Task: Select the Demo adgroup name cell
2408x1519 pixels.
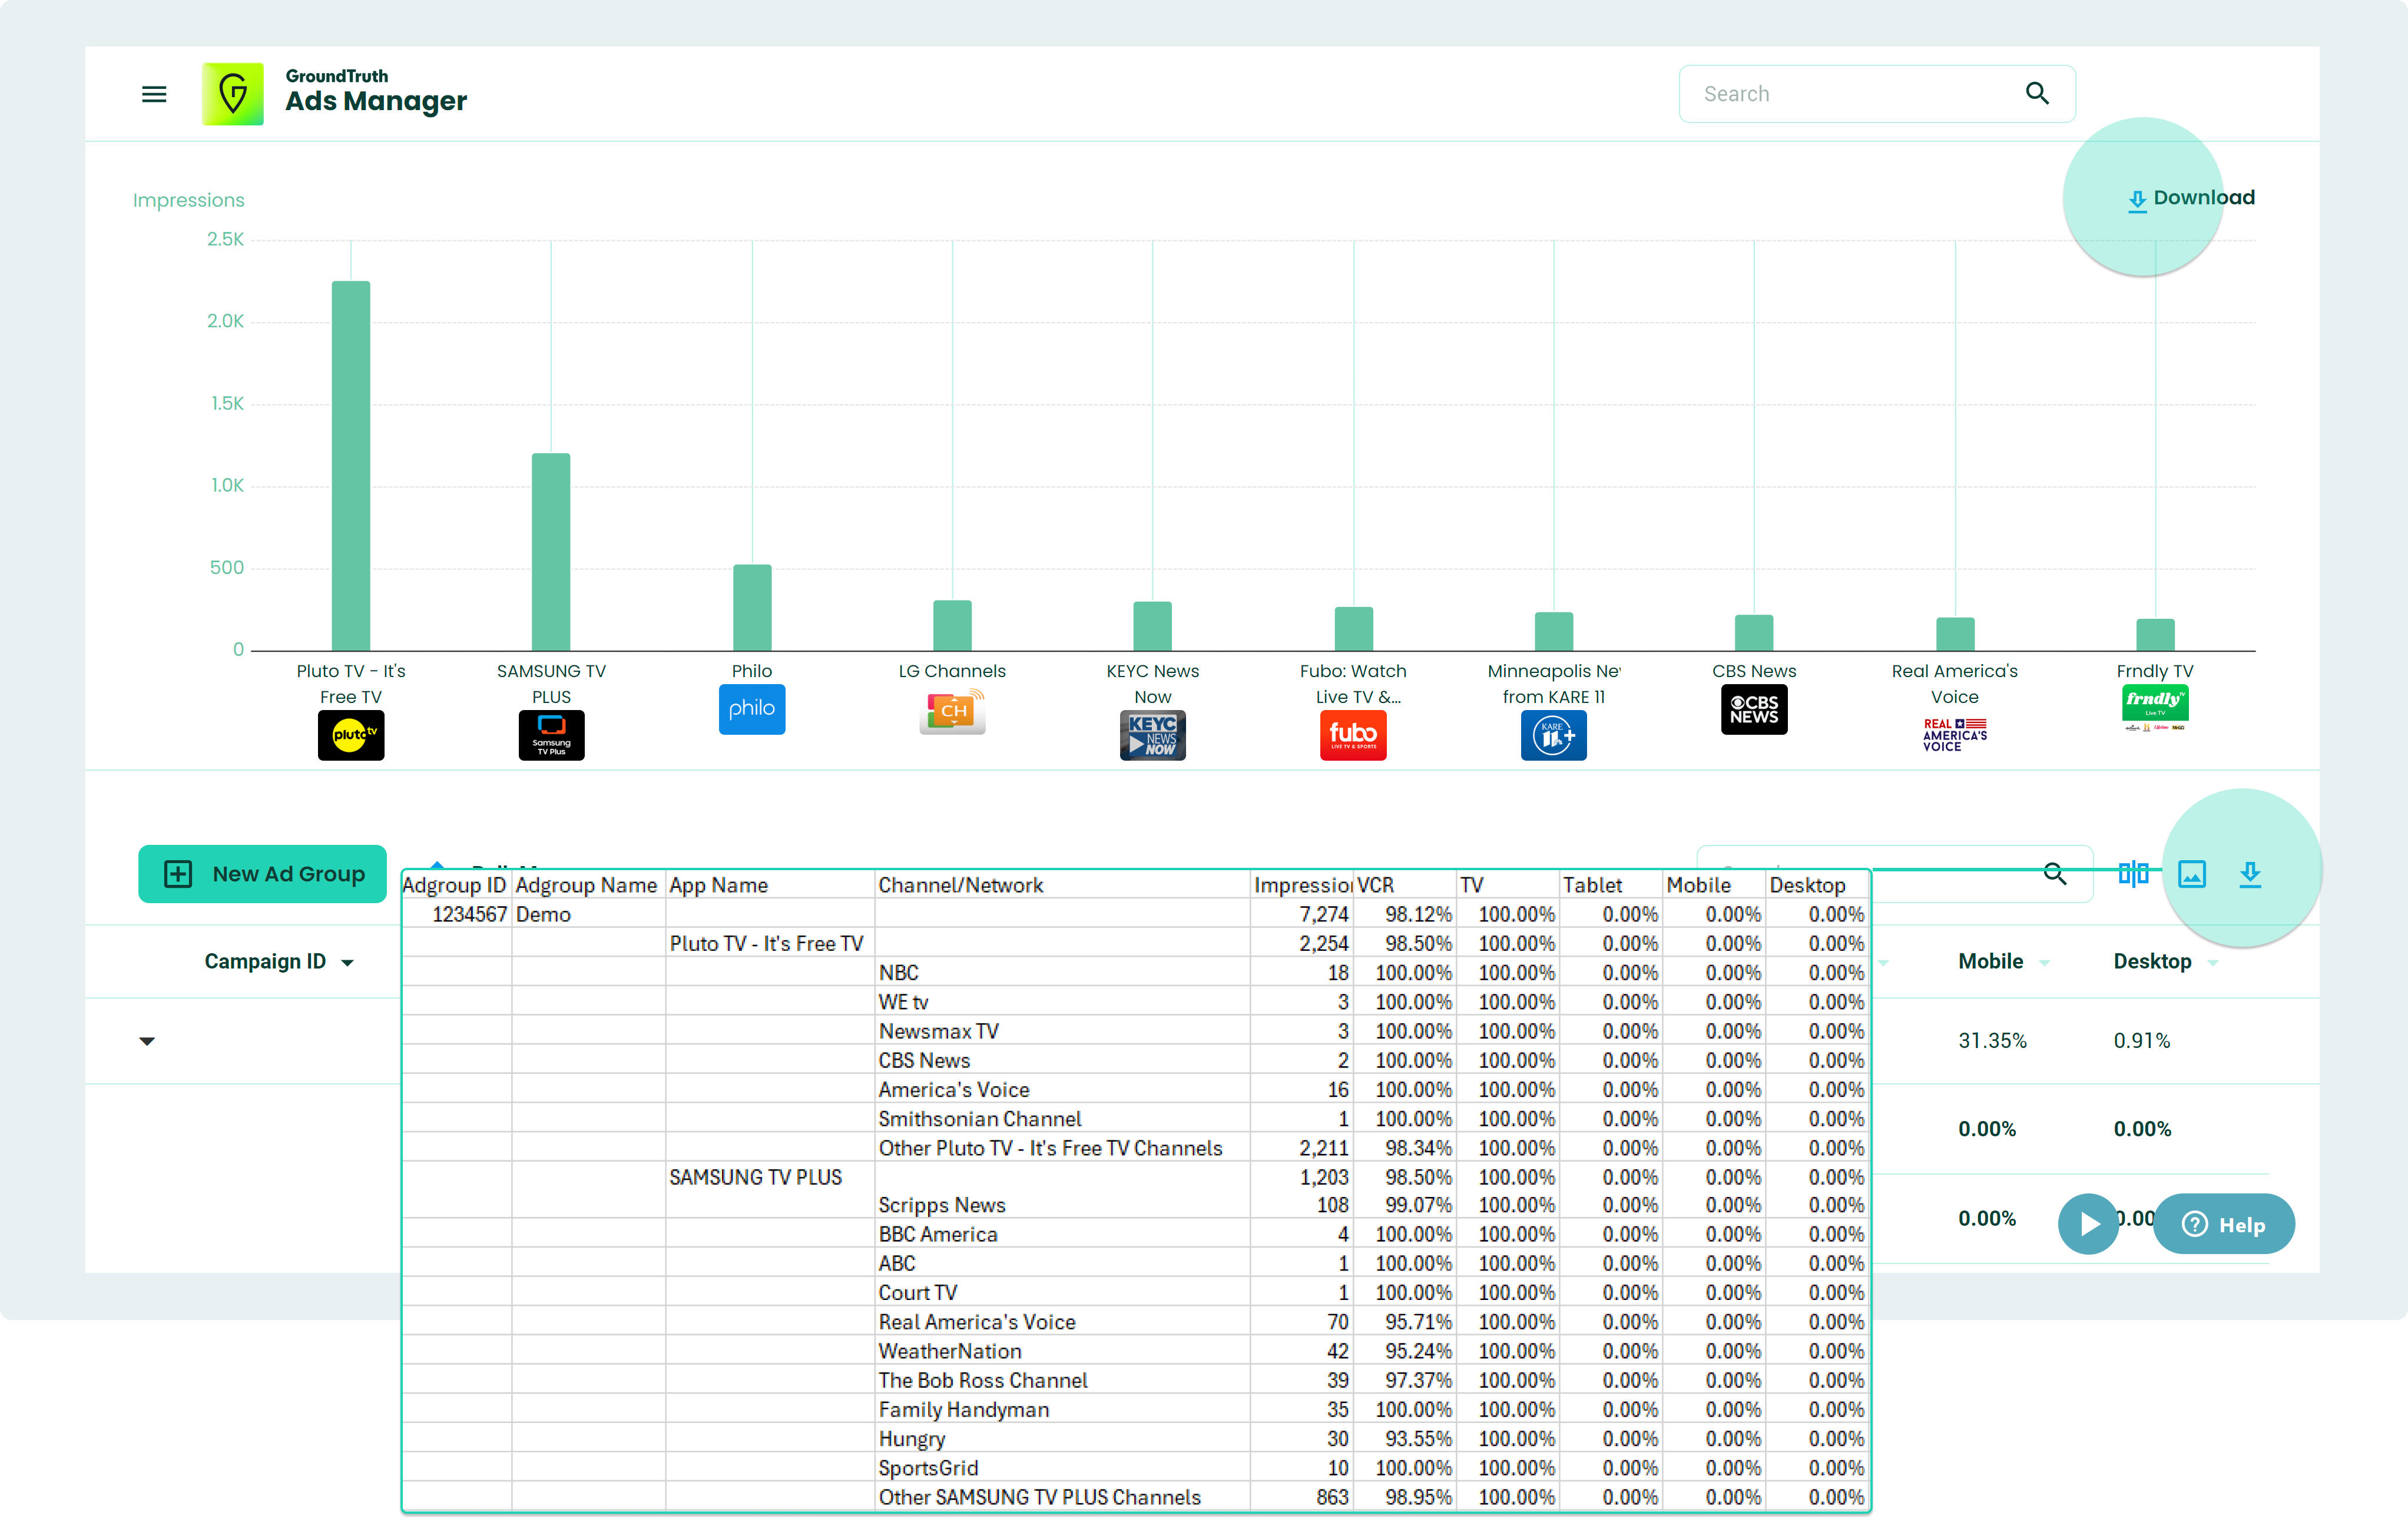Action: [589, 914]
